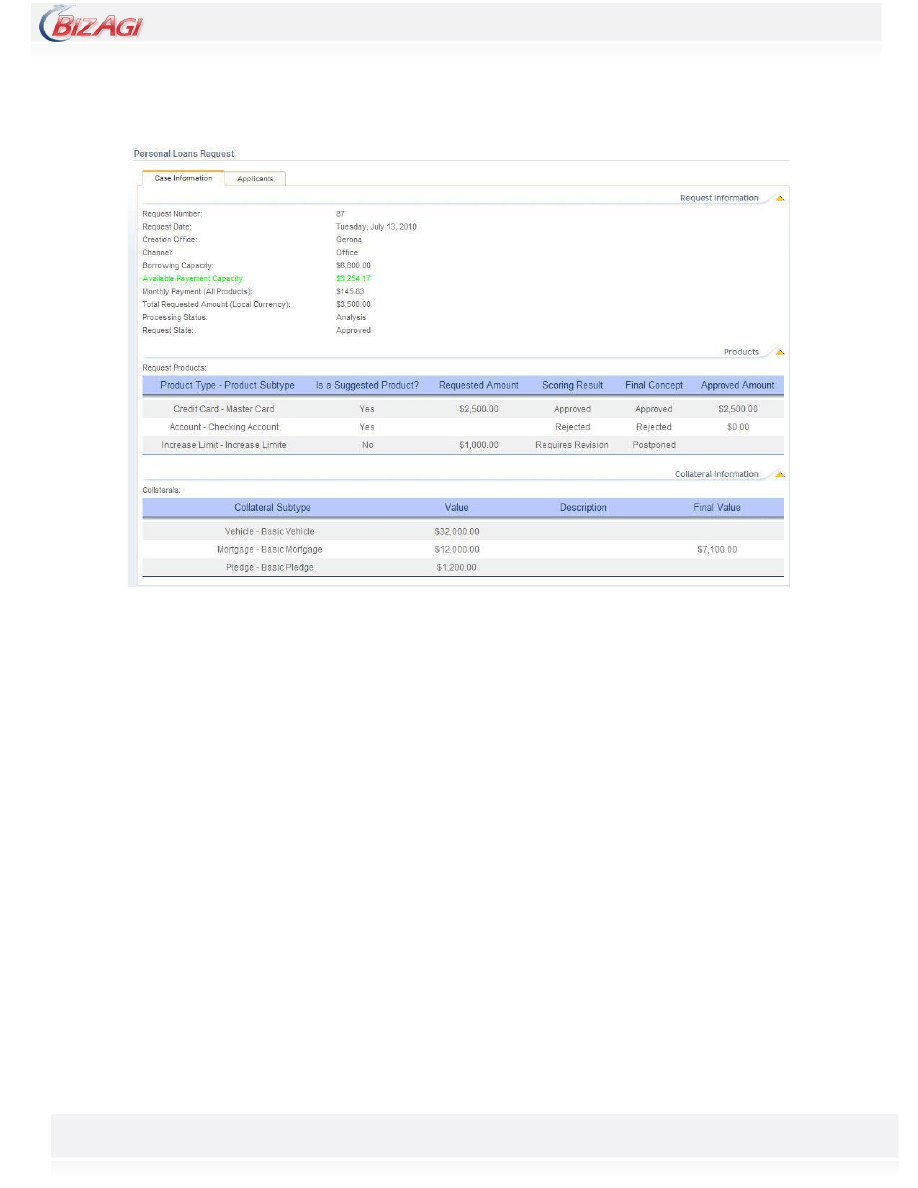Select the Credit Card - Master Card row
This screenshot has width=918, height=1188.
(223, 409)
